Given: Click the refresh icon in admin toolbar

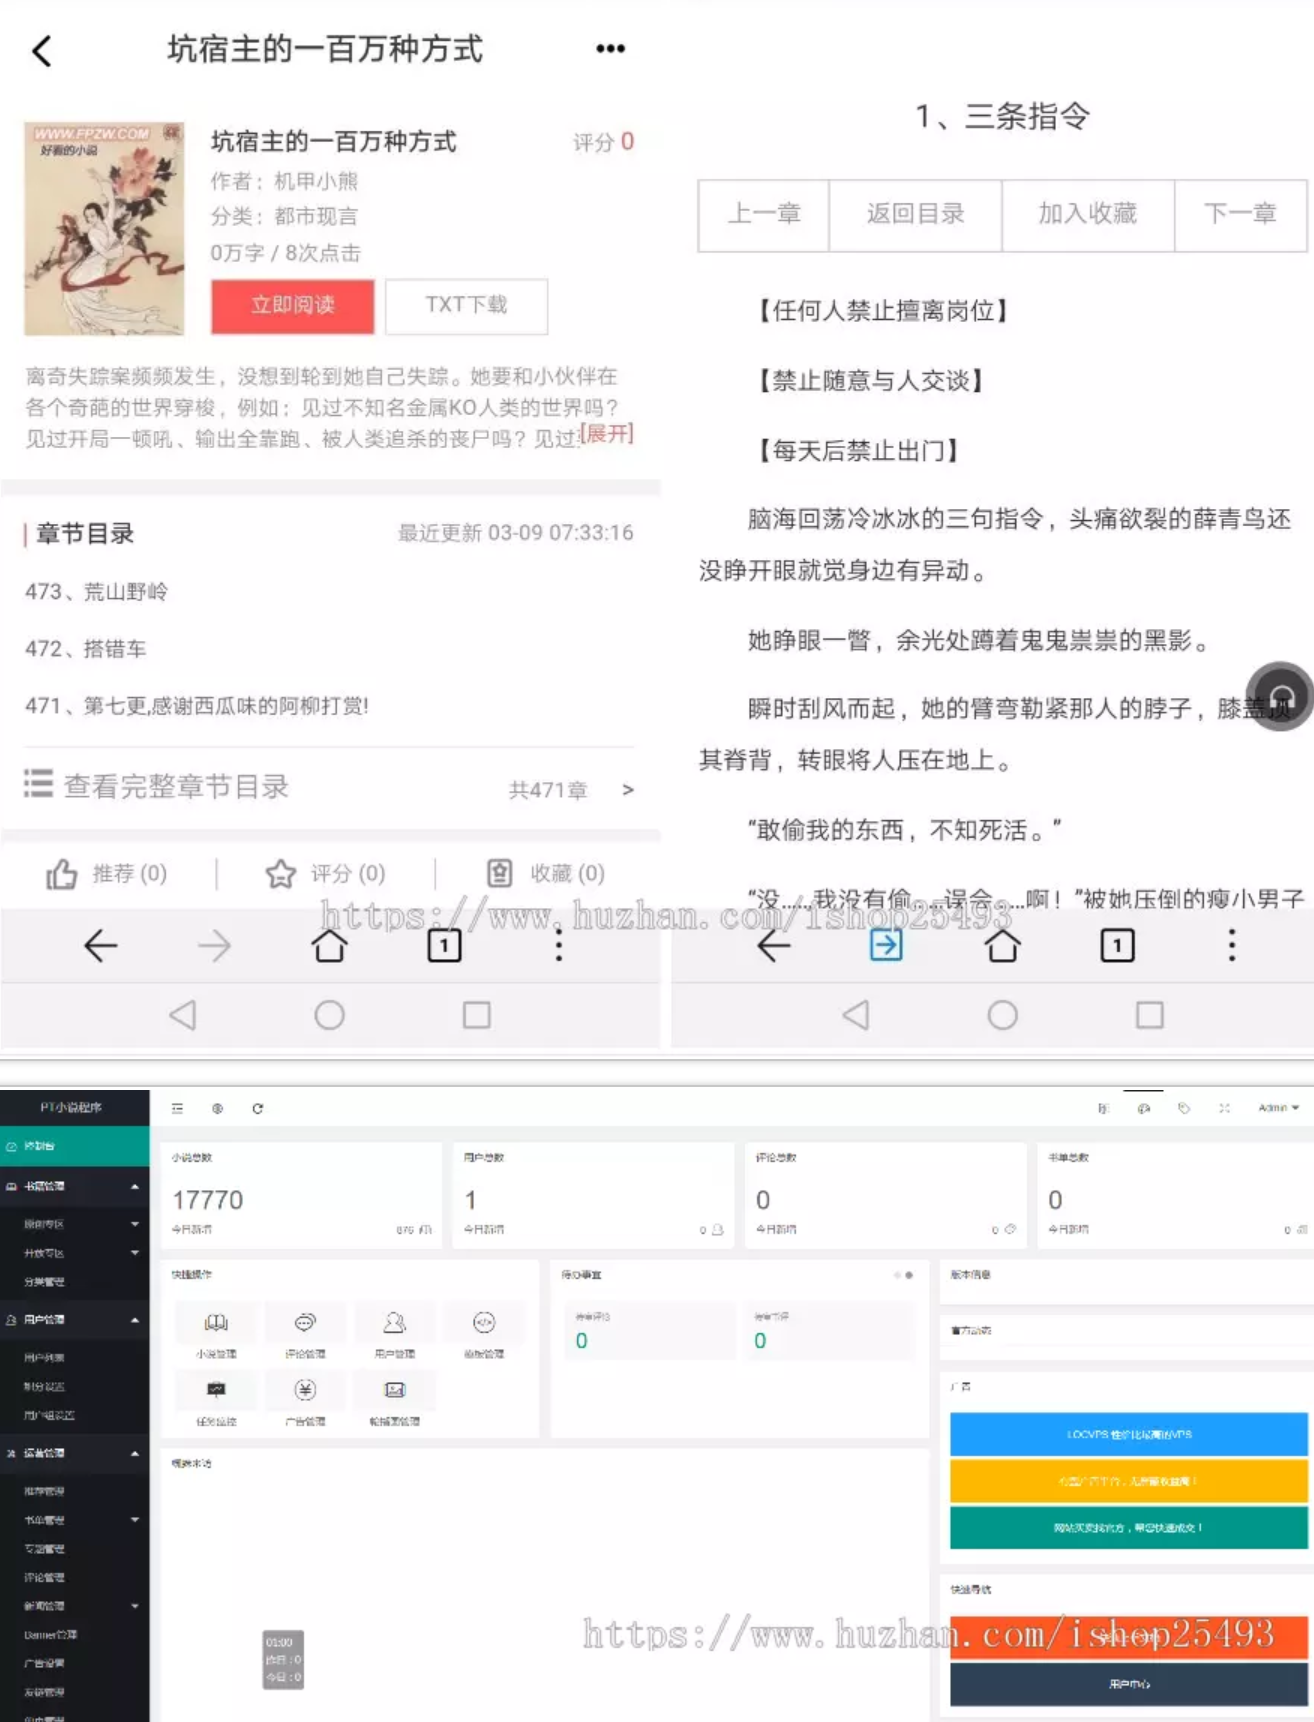Looking at the screenshot, I should [258, 1108].
